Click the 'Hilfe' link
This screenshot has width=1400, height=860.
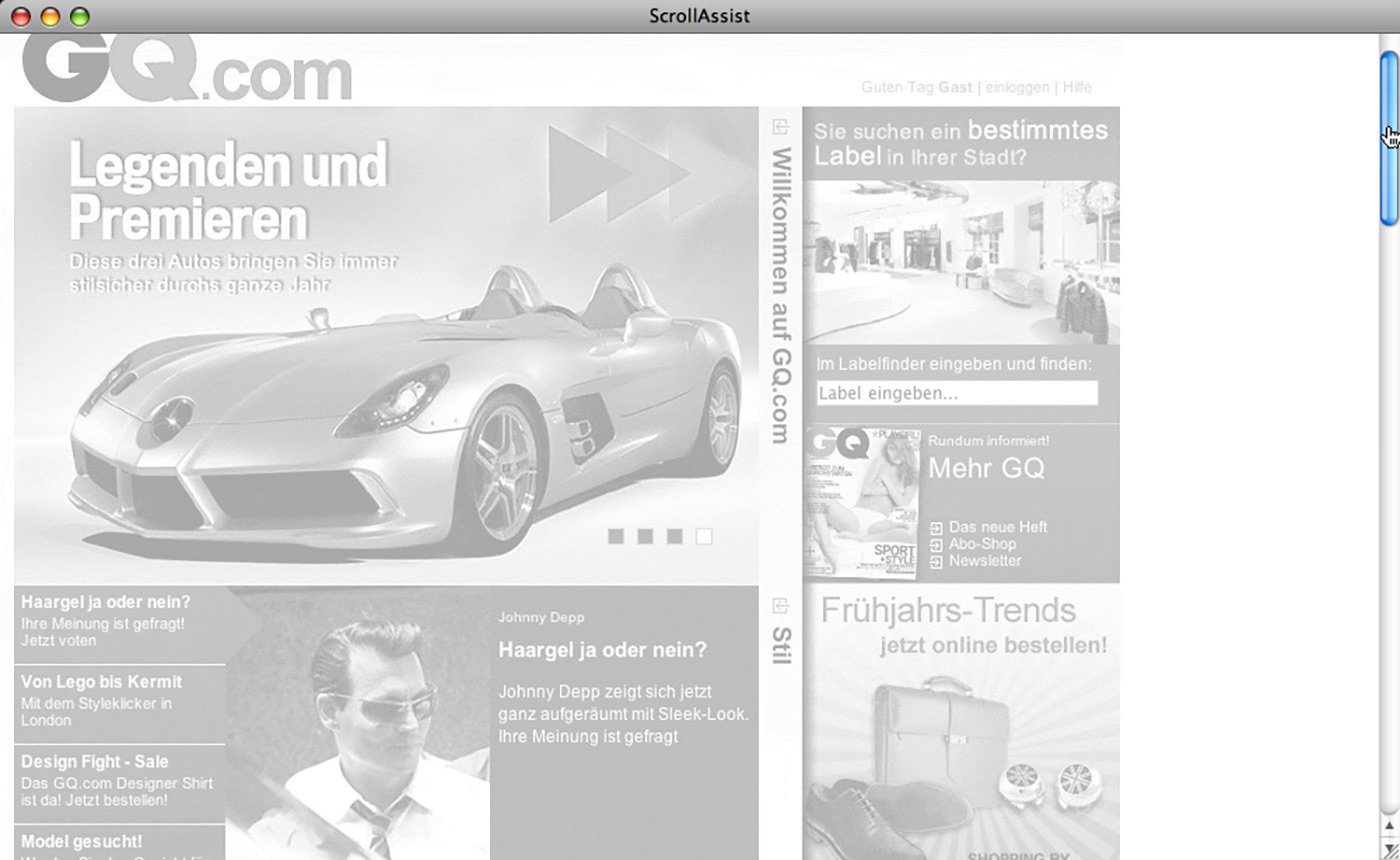[x=1077, y=87]
